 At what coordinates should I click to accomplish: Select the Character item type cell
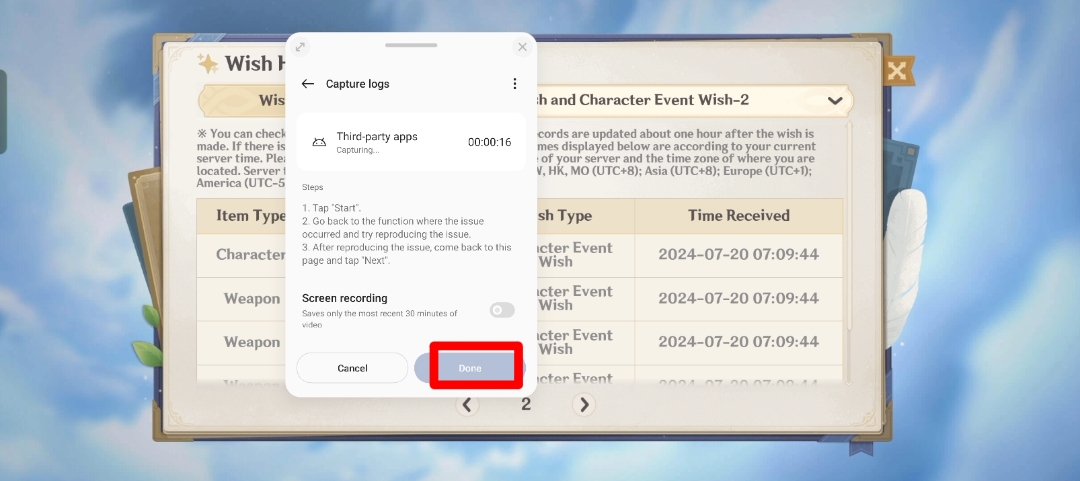pyautogui.click(x=242, y=255)
